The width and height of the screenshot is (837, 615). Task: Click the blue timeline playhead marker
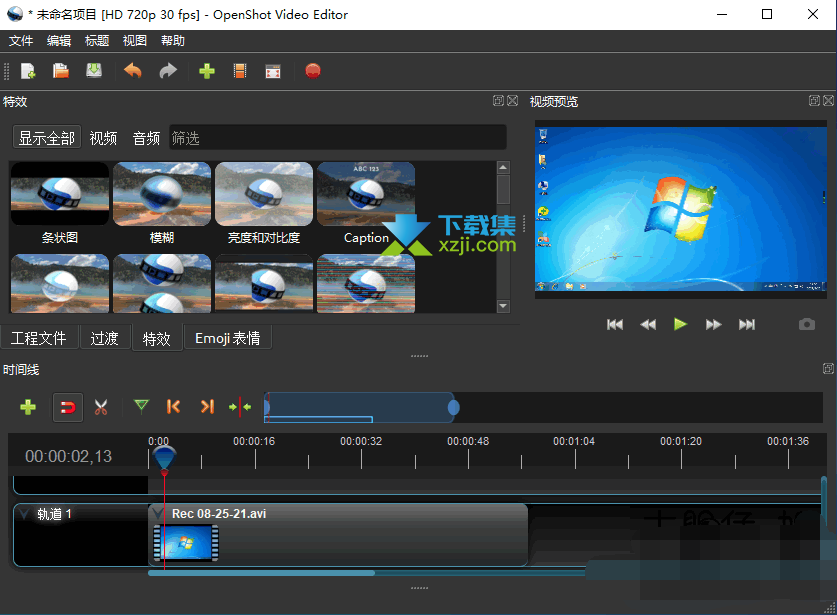(x=164, y=459)
